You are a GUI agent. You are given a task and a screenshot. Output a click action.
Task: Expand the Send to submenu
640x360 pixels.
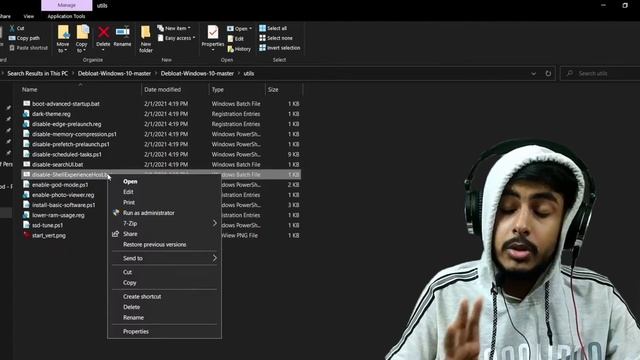(164, 258)
